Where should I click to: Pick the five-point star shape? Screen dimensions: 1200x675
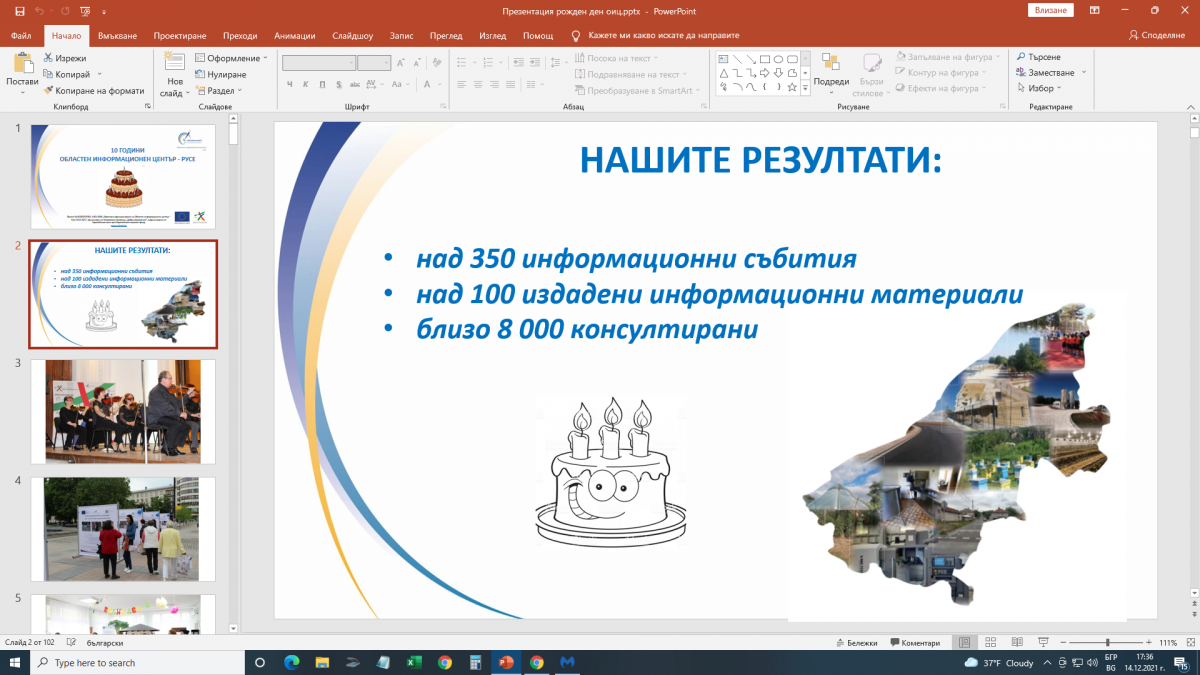pyautogui.click(x=791, y=88)
